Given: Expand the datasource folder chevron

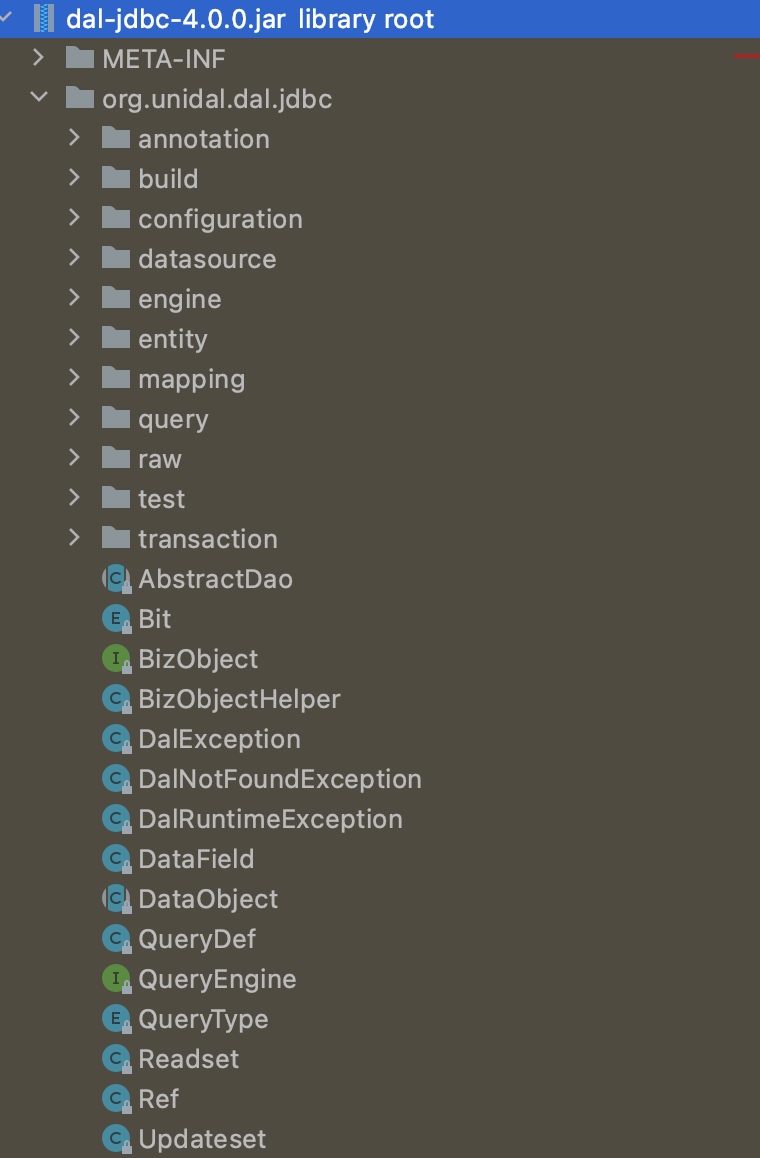Looking at the screenshot, I should click(74, 258).
